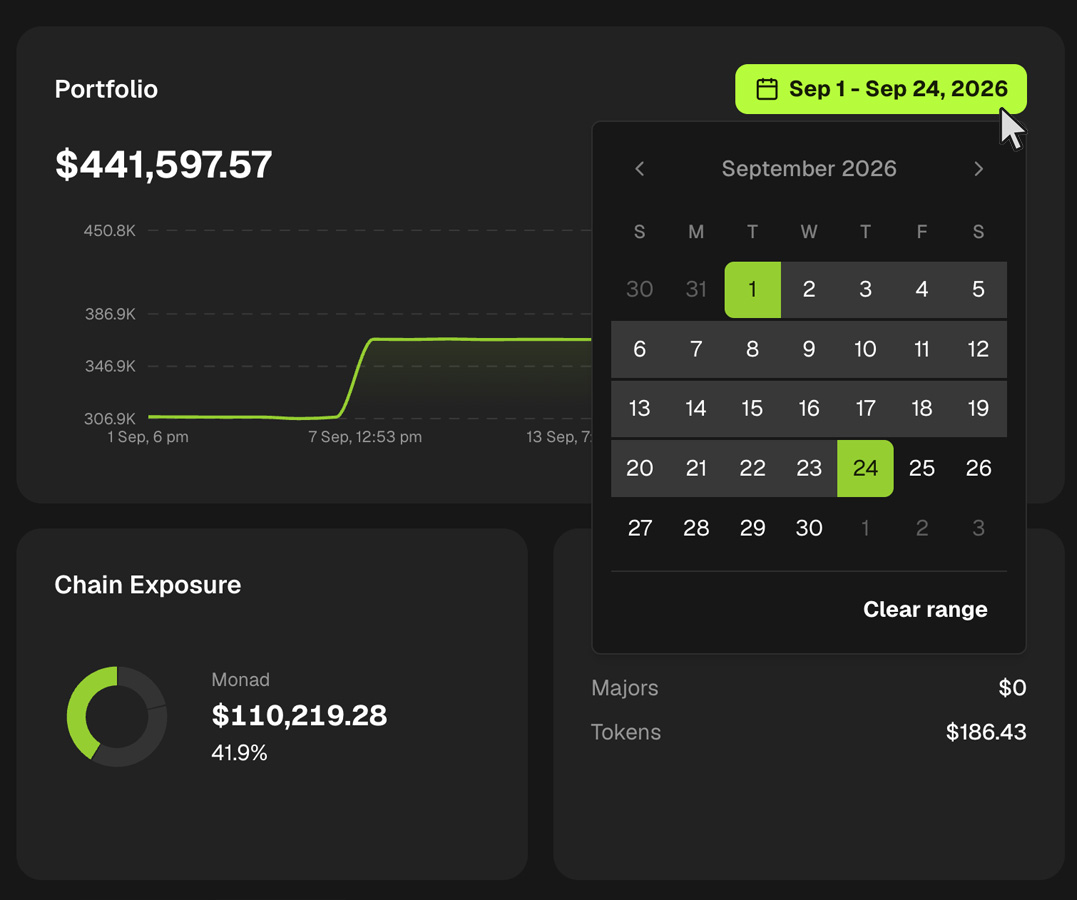
Task: Select September 2 in the calendar
Action: [809, 289]
